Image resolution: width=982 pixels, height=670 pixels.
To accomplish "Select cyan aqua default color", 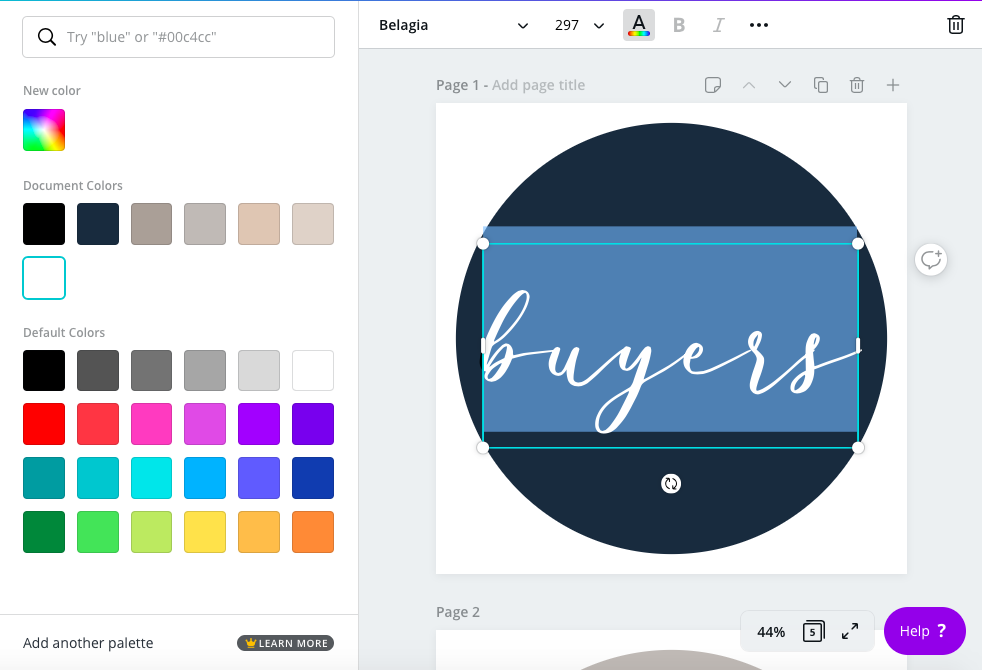I will point(152,478).
